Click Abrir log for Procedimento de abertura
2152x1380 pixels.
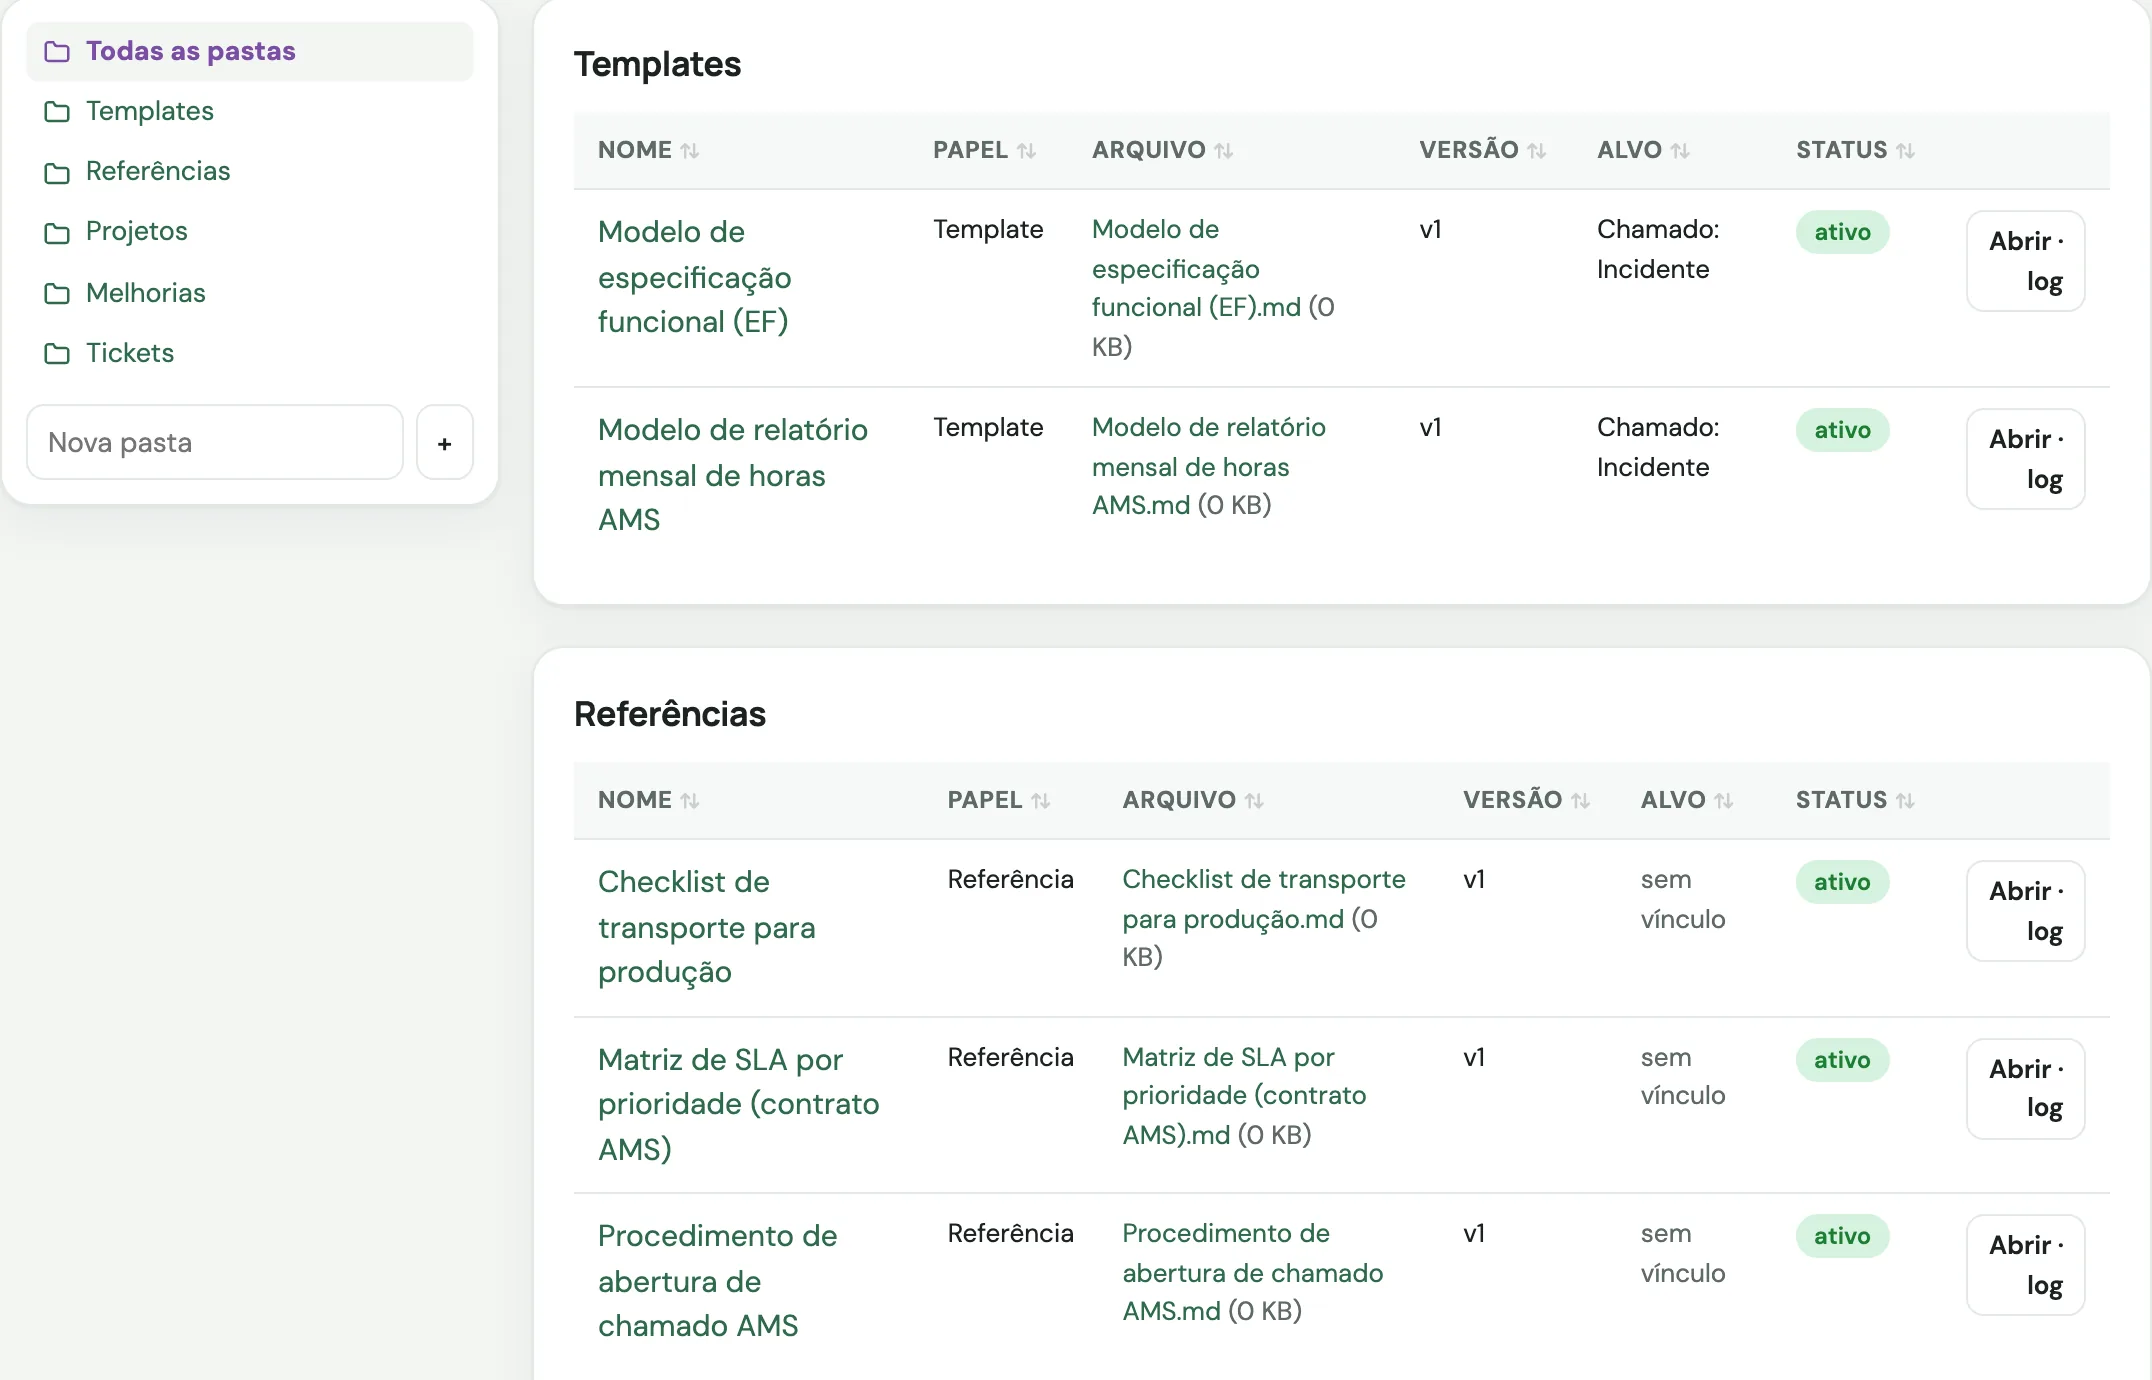(x=2025, y=1265)
